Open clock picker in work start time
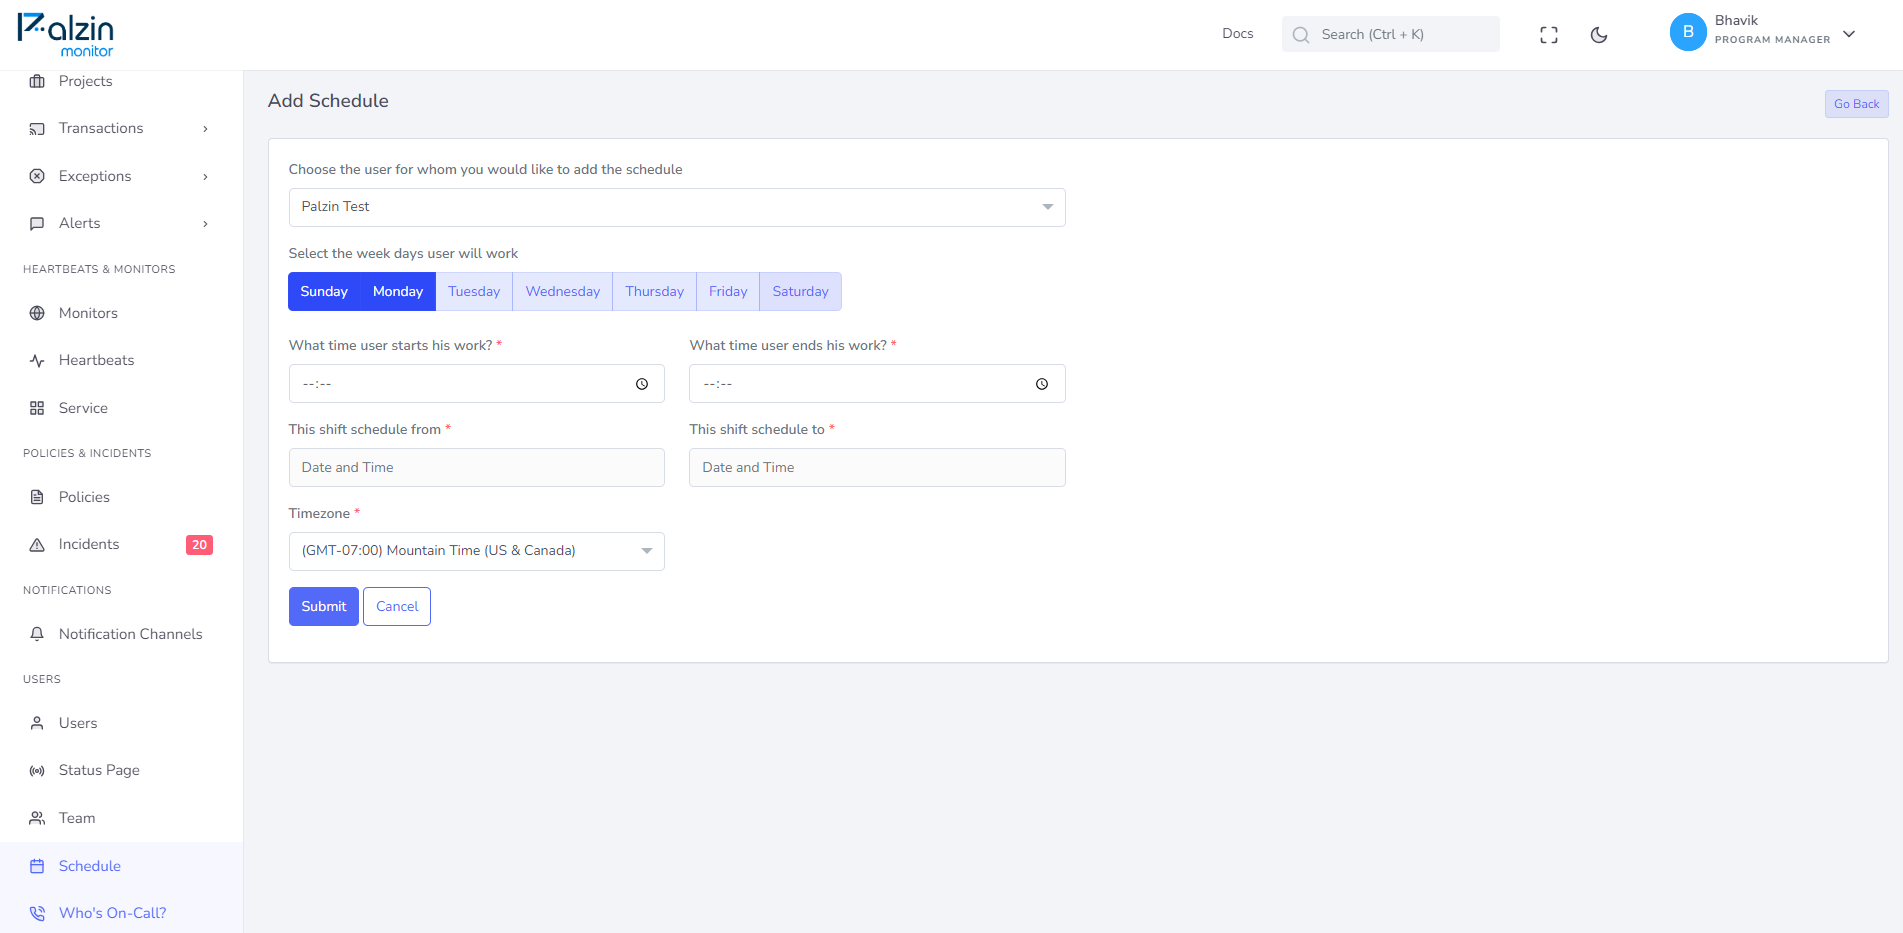 642,384
